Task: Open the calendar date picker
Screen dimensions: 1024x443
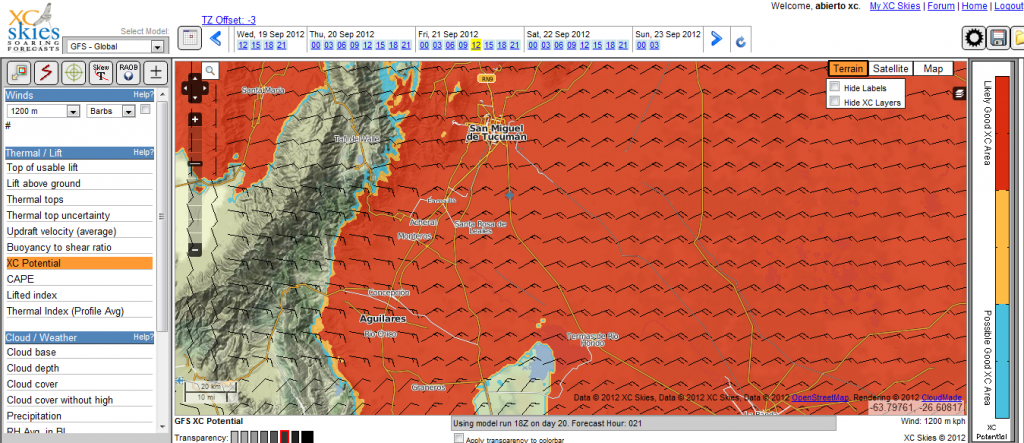Action: (189, 39)
